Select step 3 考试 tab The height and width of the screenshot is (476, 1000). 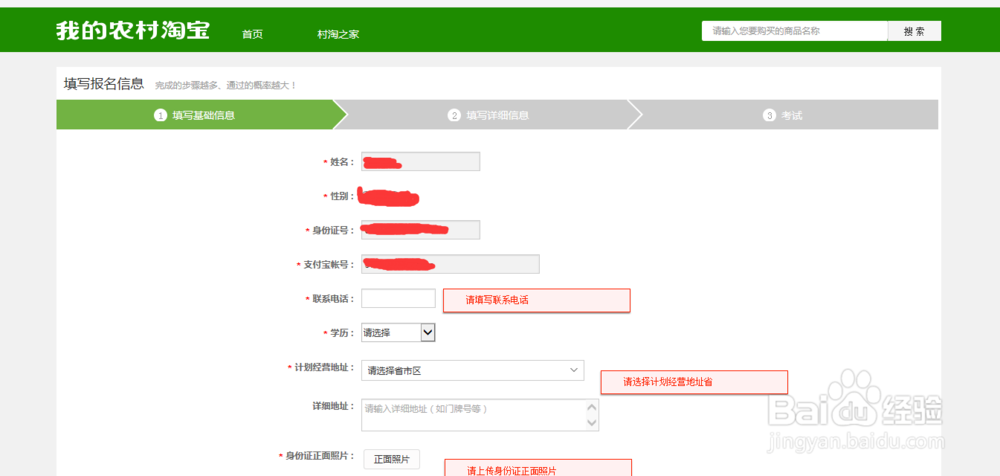[783, 115]
